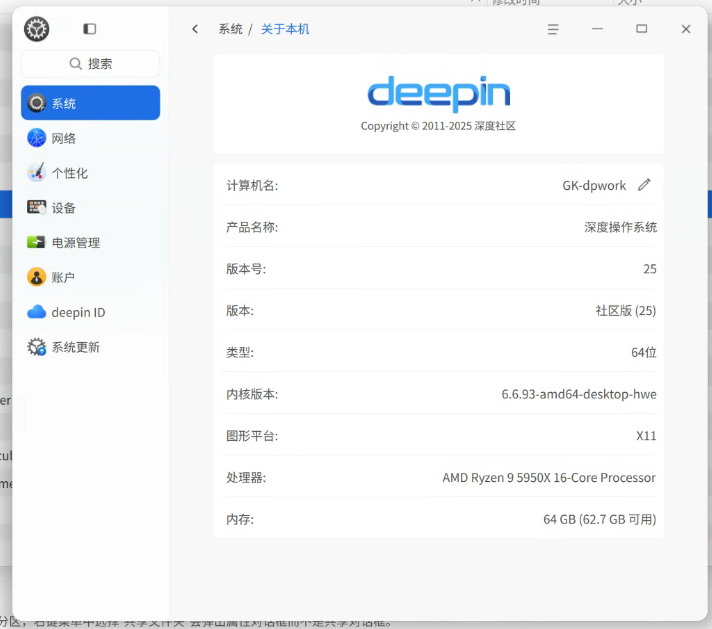Image resolution: width=712 pixels, height=629 pixels.
Task: Click the 系统 breadcrumb link
Action: 231,29
